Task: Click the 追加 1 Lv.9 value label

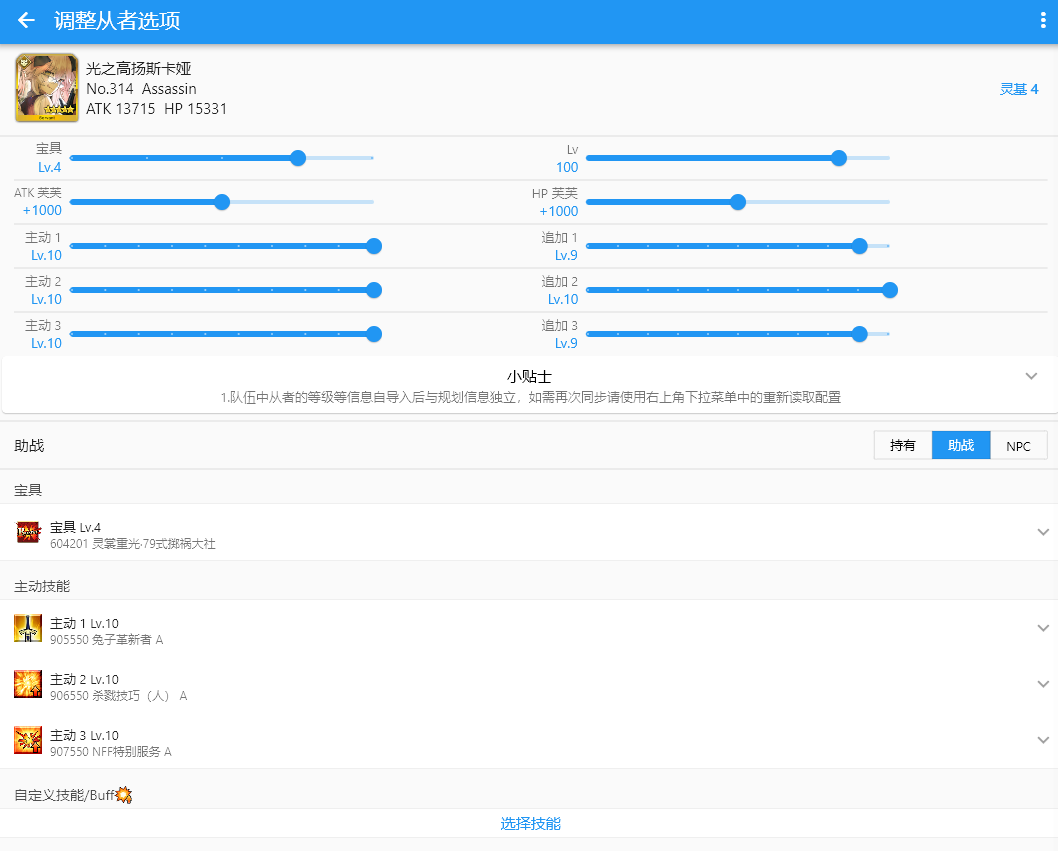Action: pyautogui.click(x=566, y=255)
